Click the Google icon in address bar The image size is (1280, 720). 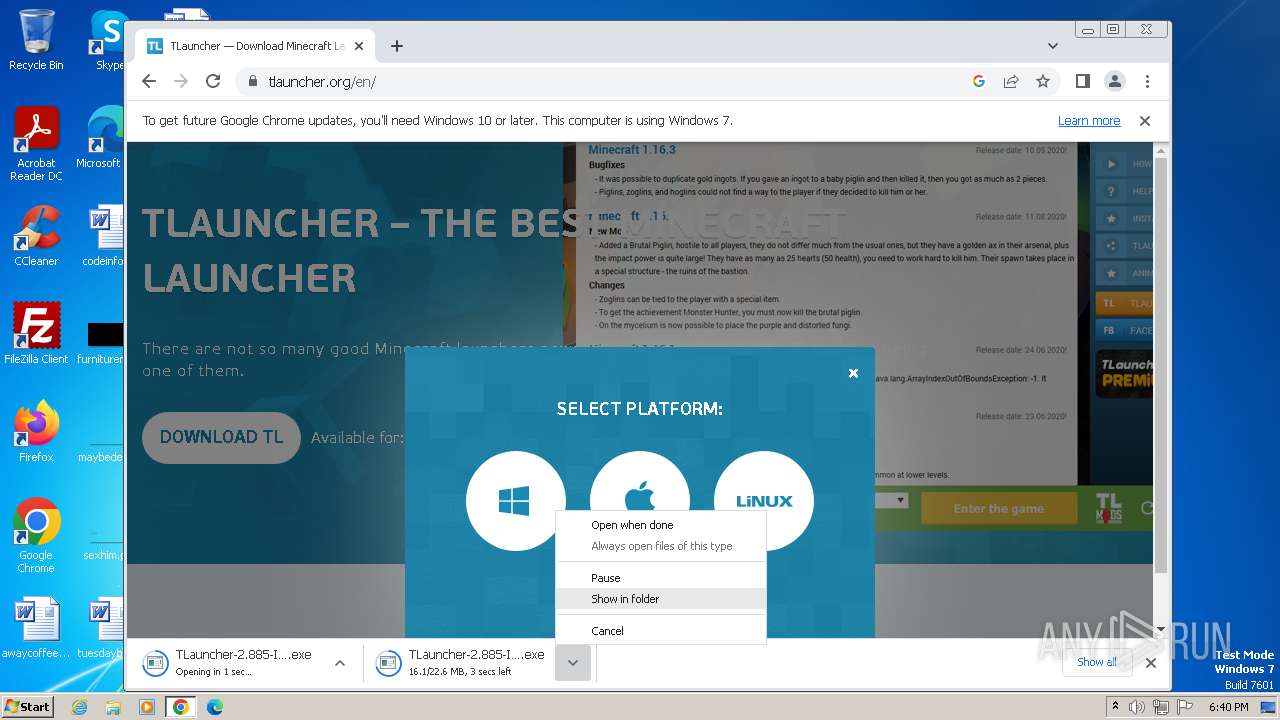tap(979, 81)
